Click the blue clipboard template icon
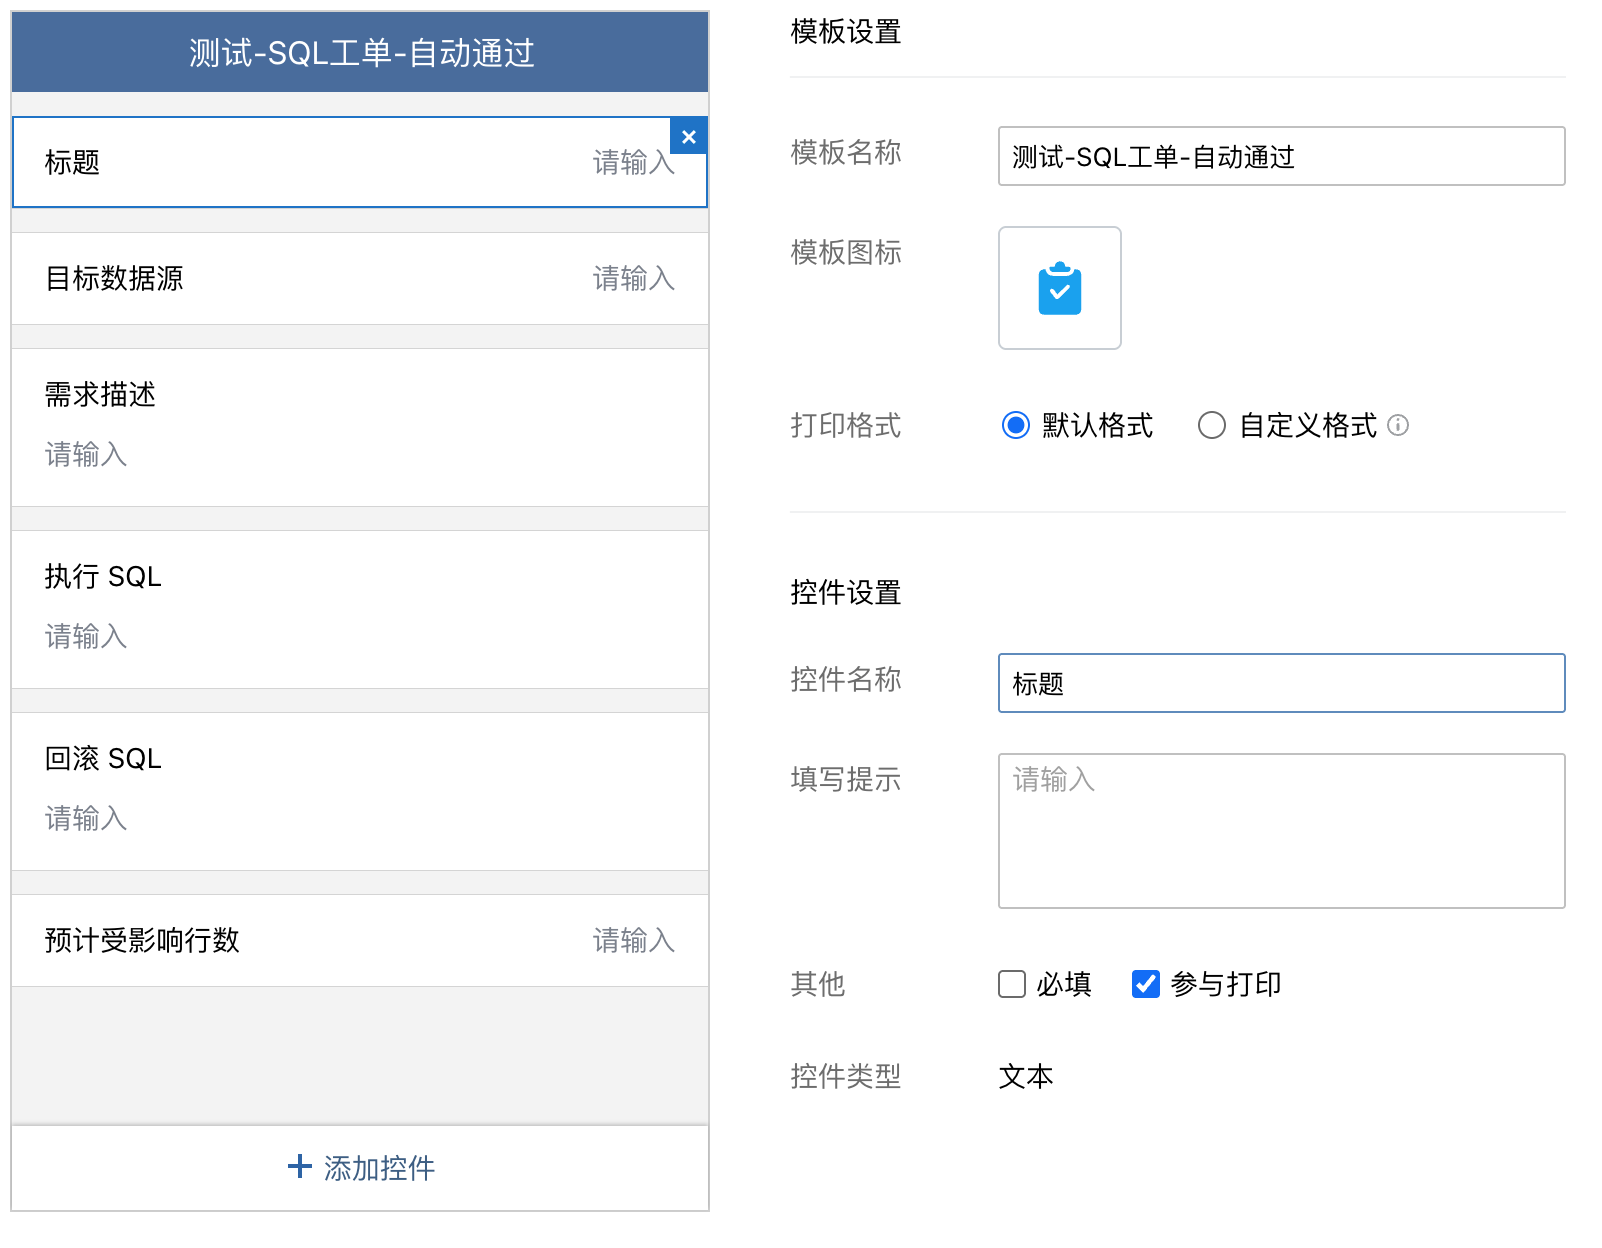Screen dimensions: 1602x1248 coord(1059,289)
